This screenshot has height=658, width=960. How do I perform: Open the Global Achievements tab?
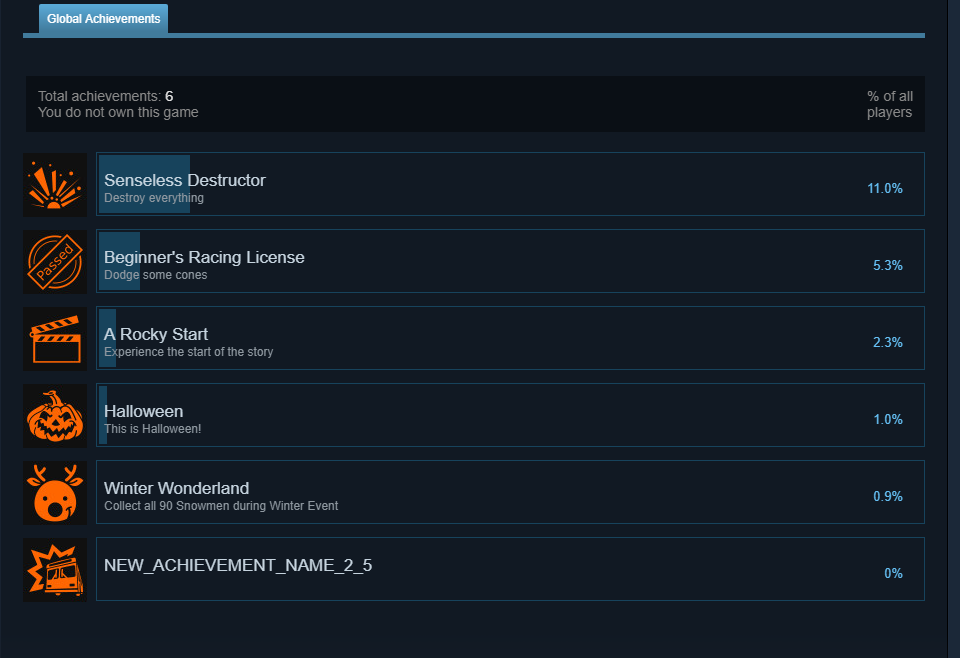click(x=103, y=19)
